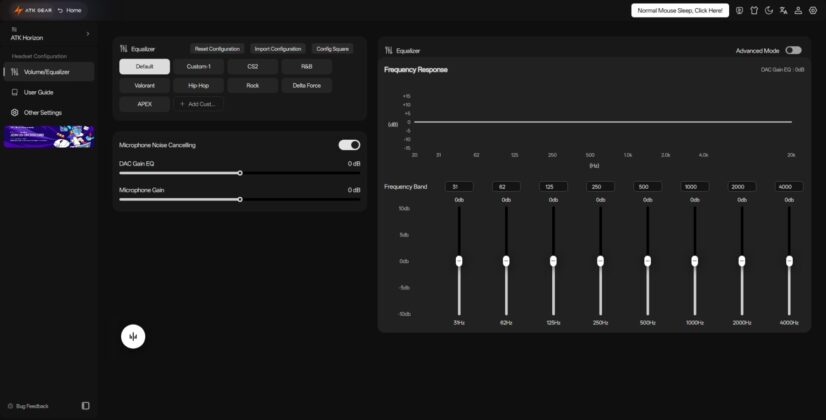Select the Custom-1 equalizer preset
This screenshot has width=826, height=420.
click(x=199, y=66)
